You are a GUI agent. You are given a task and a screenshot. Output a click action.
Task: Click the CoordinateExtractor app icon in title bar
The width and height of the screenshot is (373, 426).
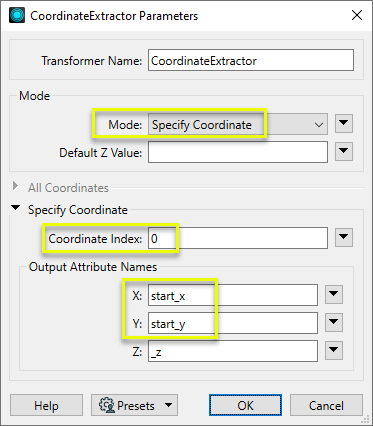[17, 16]
